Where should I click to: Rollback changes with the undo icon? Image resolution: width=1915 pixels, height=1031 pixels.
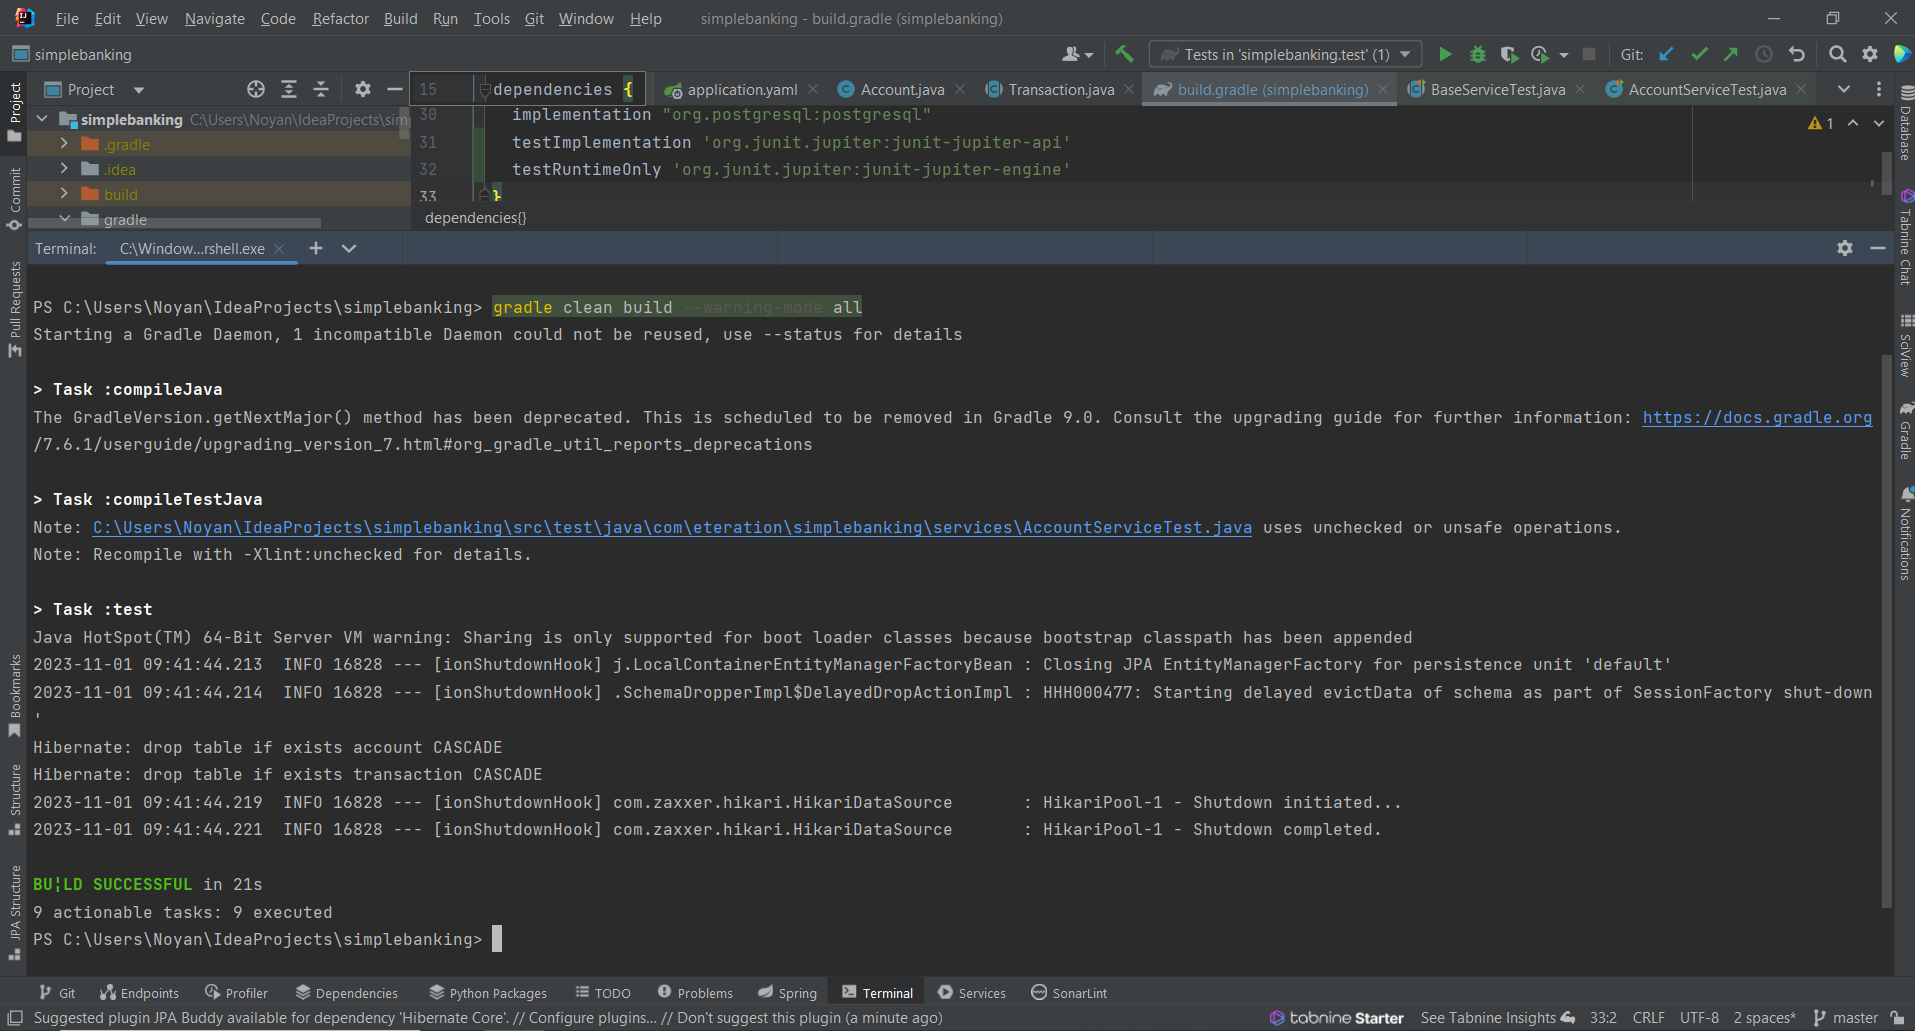[x=1797, y=55]
